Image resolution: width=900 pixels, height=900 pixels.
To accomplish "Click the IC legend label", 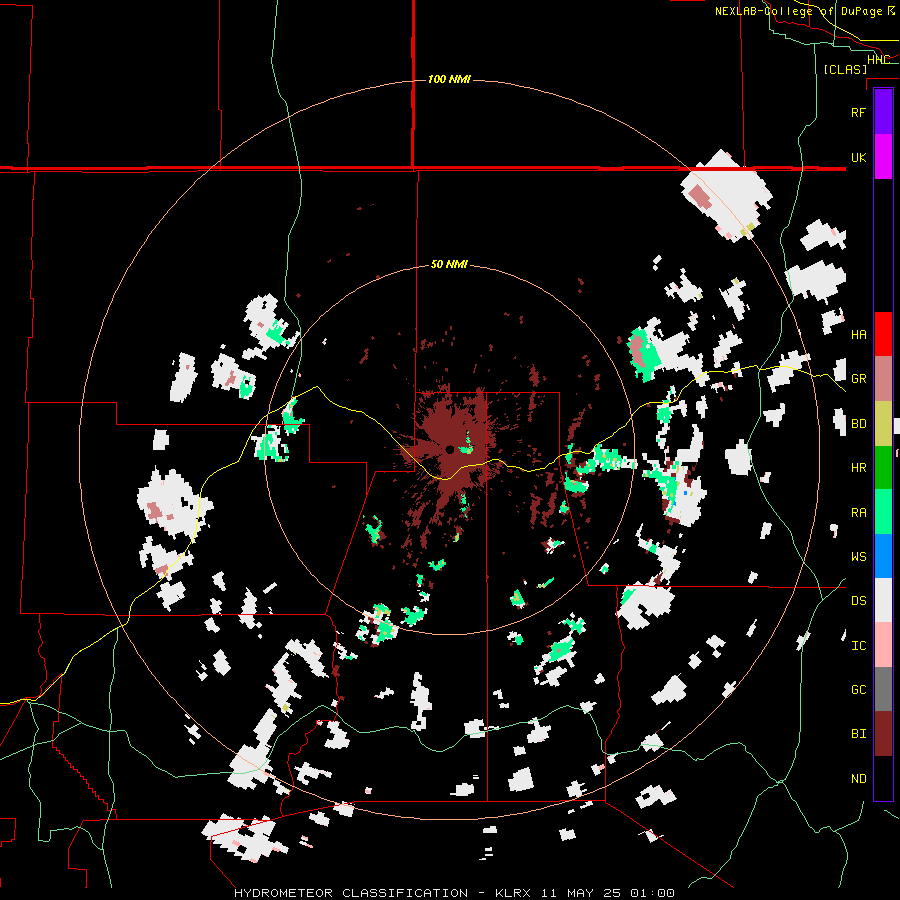I will click(858, 646).
